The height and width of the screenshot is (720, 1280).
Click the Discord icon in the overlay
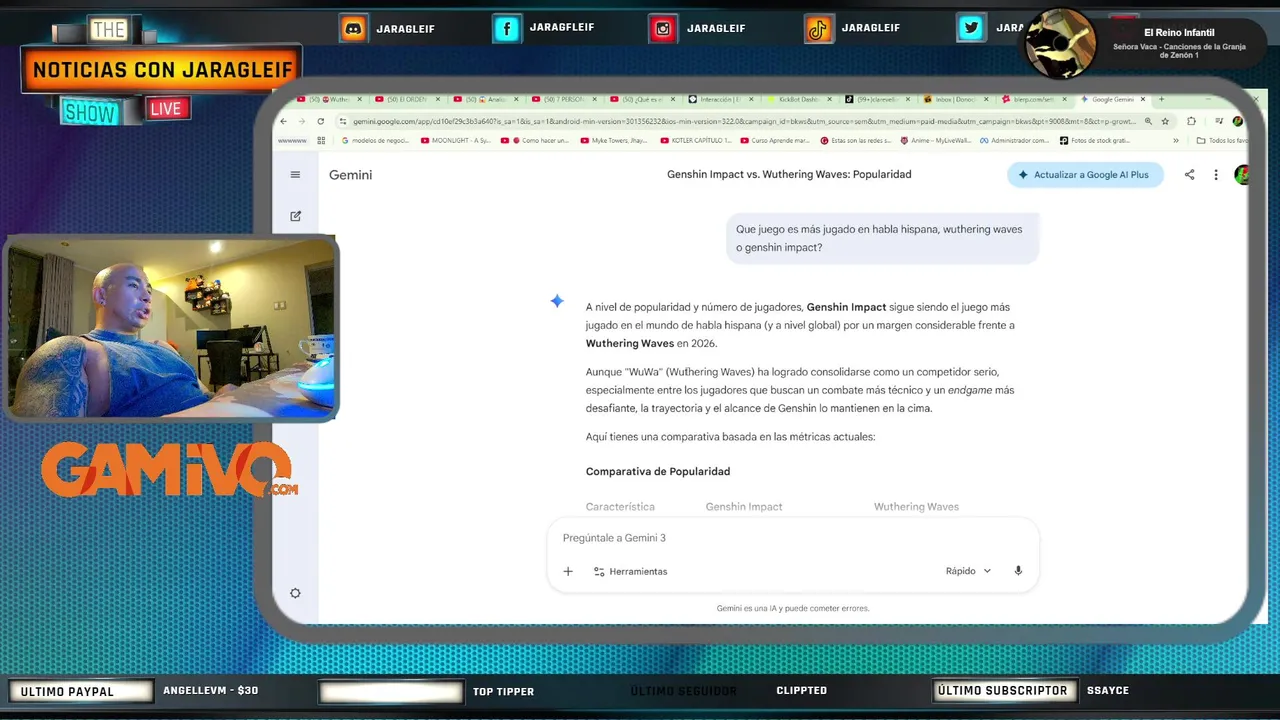point(353,29)
